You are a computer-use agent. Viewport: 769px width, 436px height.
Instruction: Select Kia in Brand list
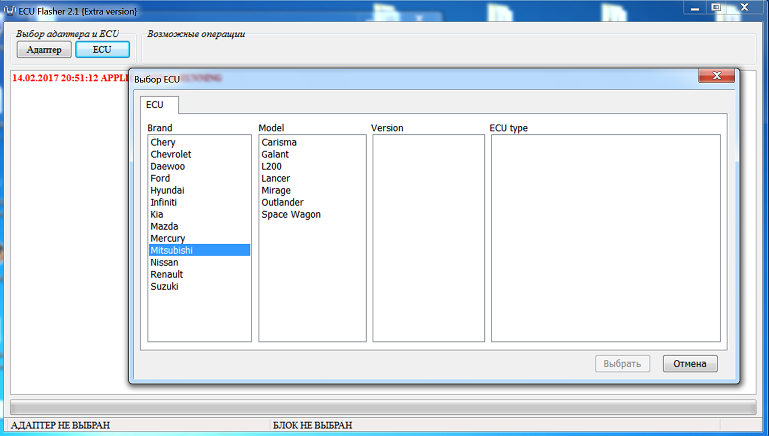pyautogui.click(x=199, y=214)
